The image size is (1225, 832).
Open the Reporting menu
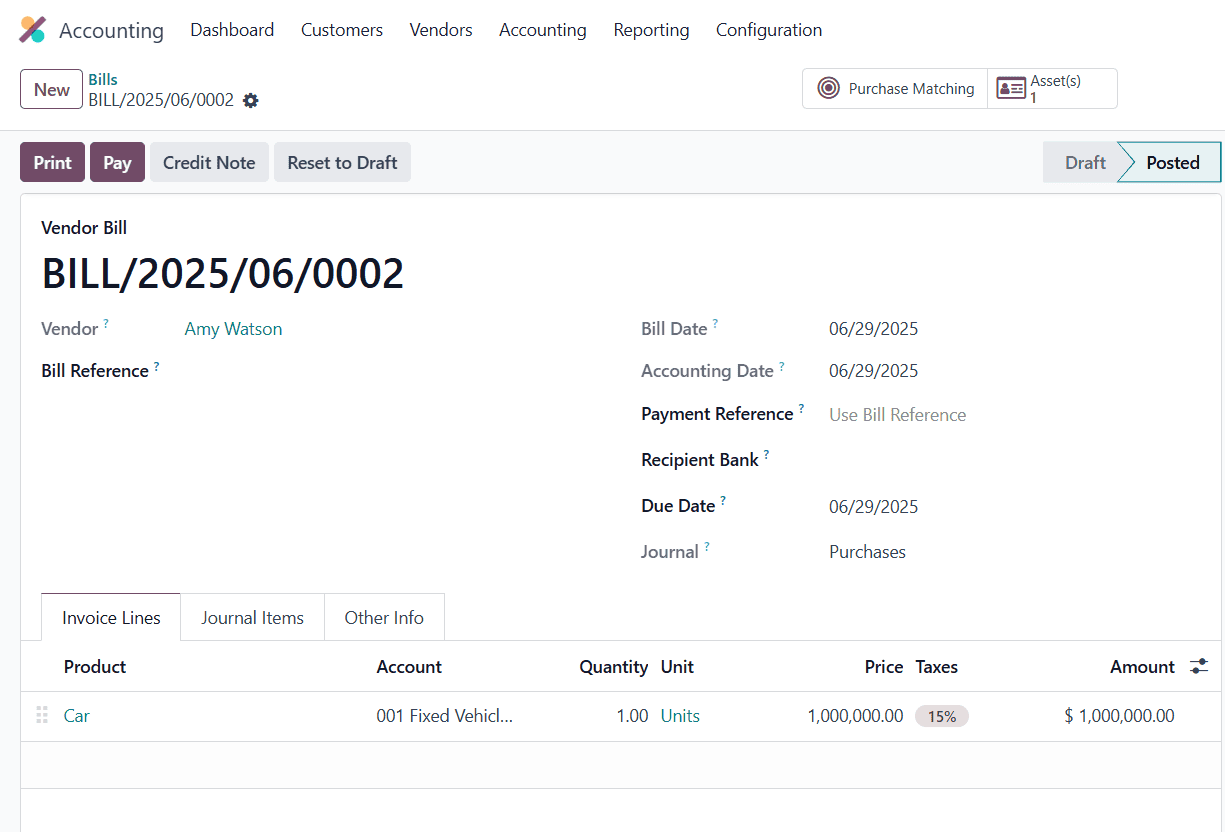[x=651, y=30]
